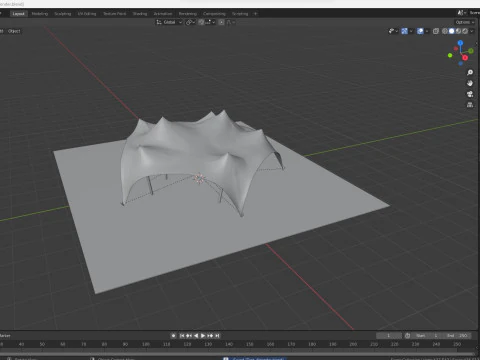Click frame 200 on the timeline ruler
The width and height of the screenshot is (480, 360).
[x=353, y=344]
